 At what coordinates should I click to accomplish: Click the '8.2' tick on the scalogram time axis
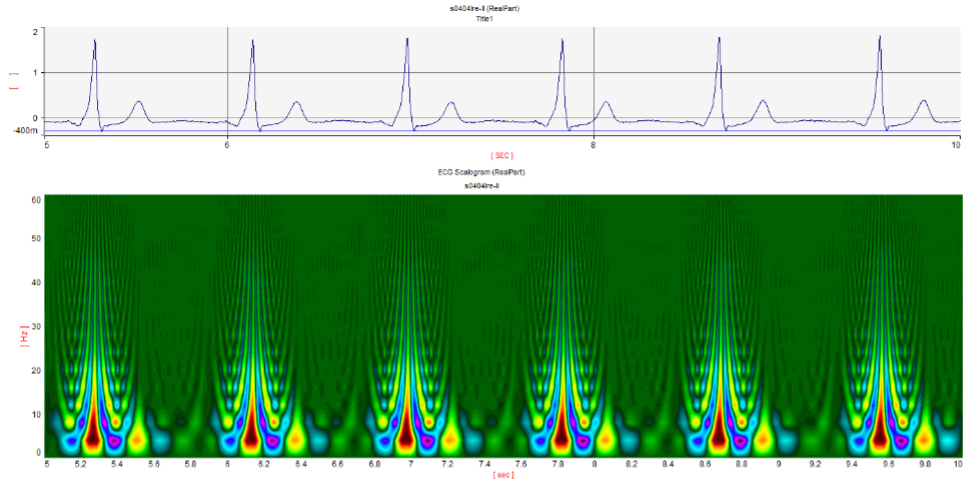click(x=630, y=466)
